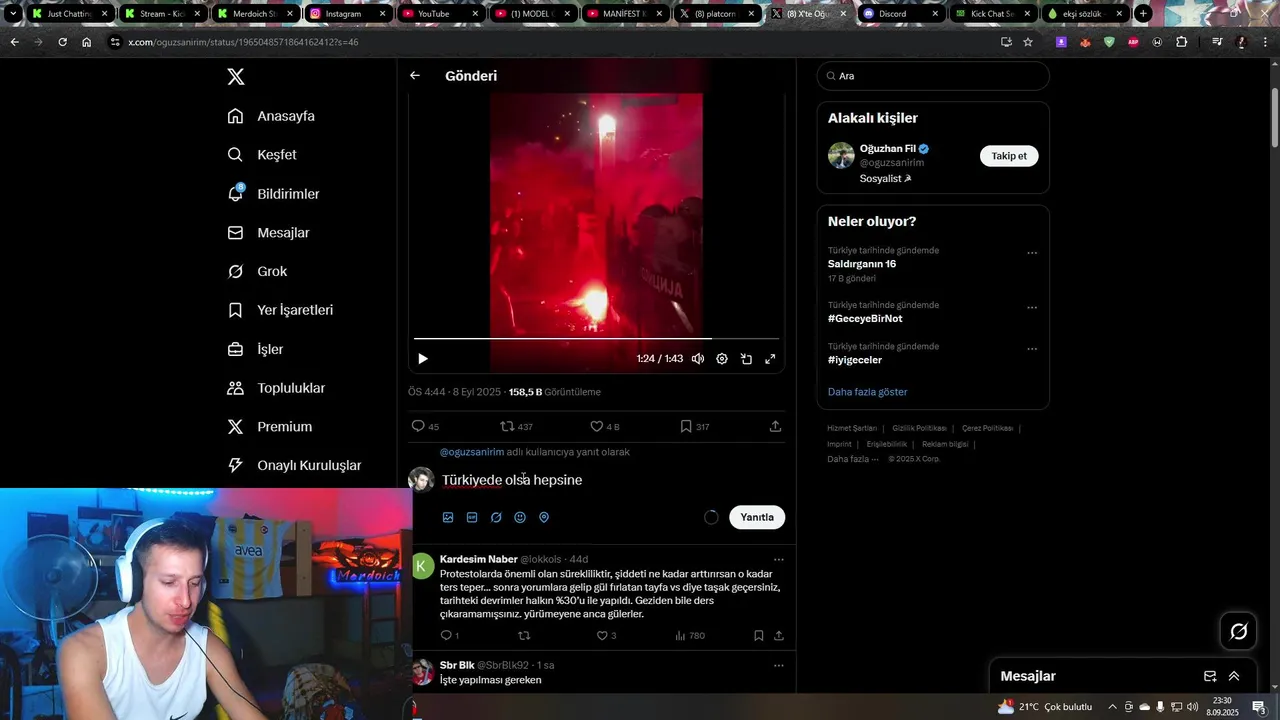Open Sbr Blk profile name

[457, 665]
